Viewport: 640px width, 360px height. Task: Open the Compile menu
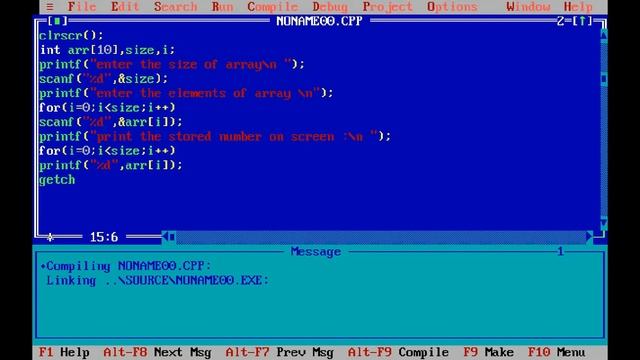click(x=273, y=7)
